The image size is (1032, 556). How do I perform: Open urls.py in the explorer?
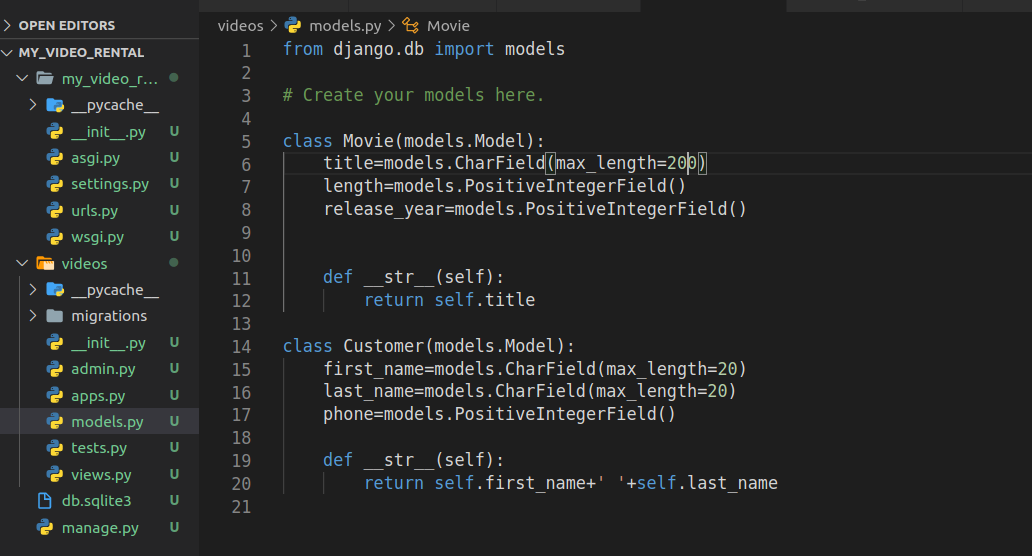point(95,211)
